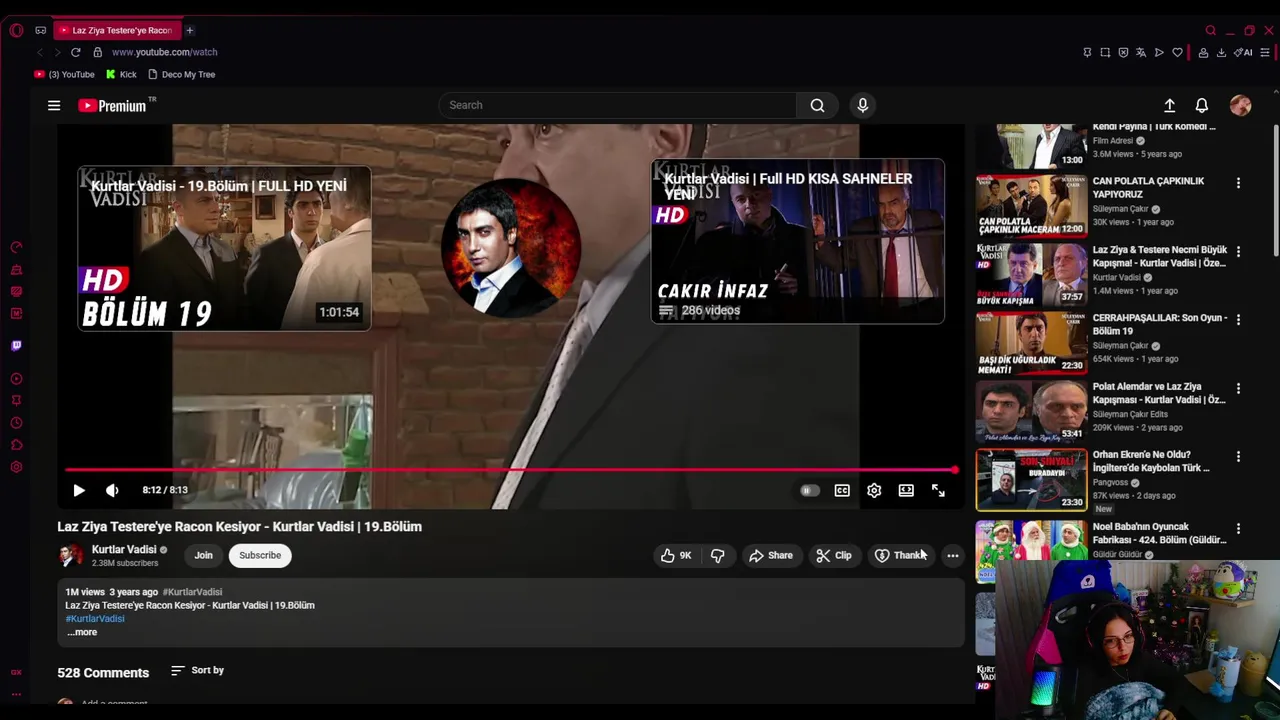Open the 19.Bölüm FULL HD end-screen video
The width and height of the screenshot is (1280, 720).
click(x=225, y=248)
